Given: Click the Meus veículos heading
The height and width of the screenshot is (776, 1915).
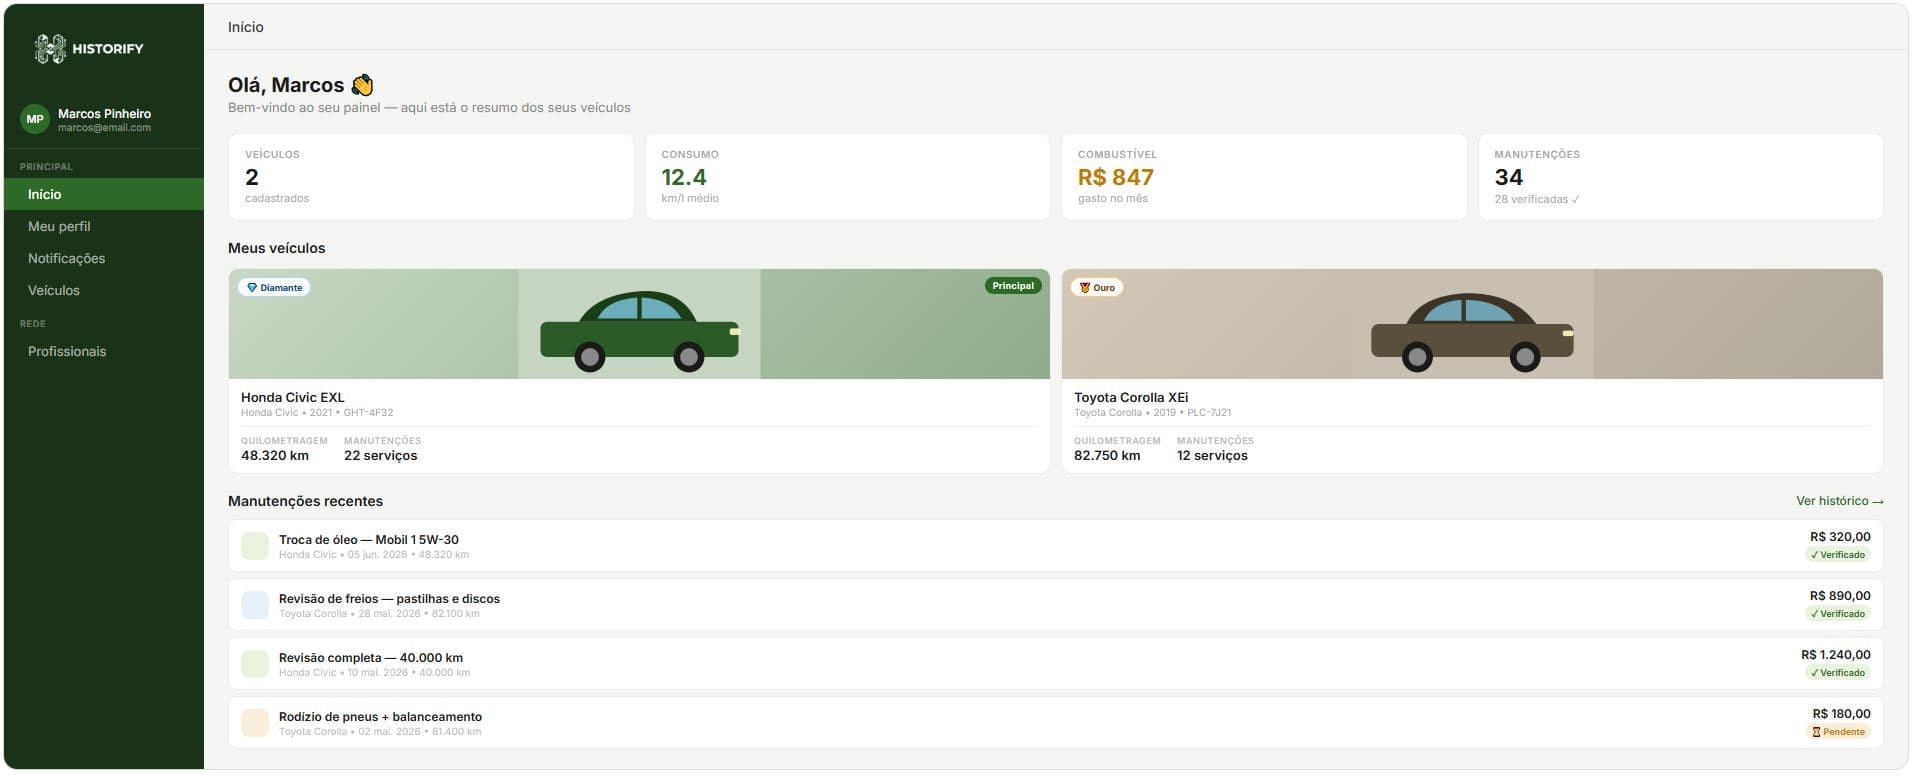Looking at the screenshot, I should pyautogui.click(x=277, y=248).
